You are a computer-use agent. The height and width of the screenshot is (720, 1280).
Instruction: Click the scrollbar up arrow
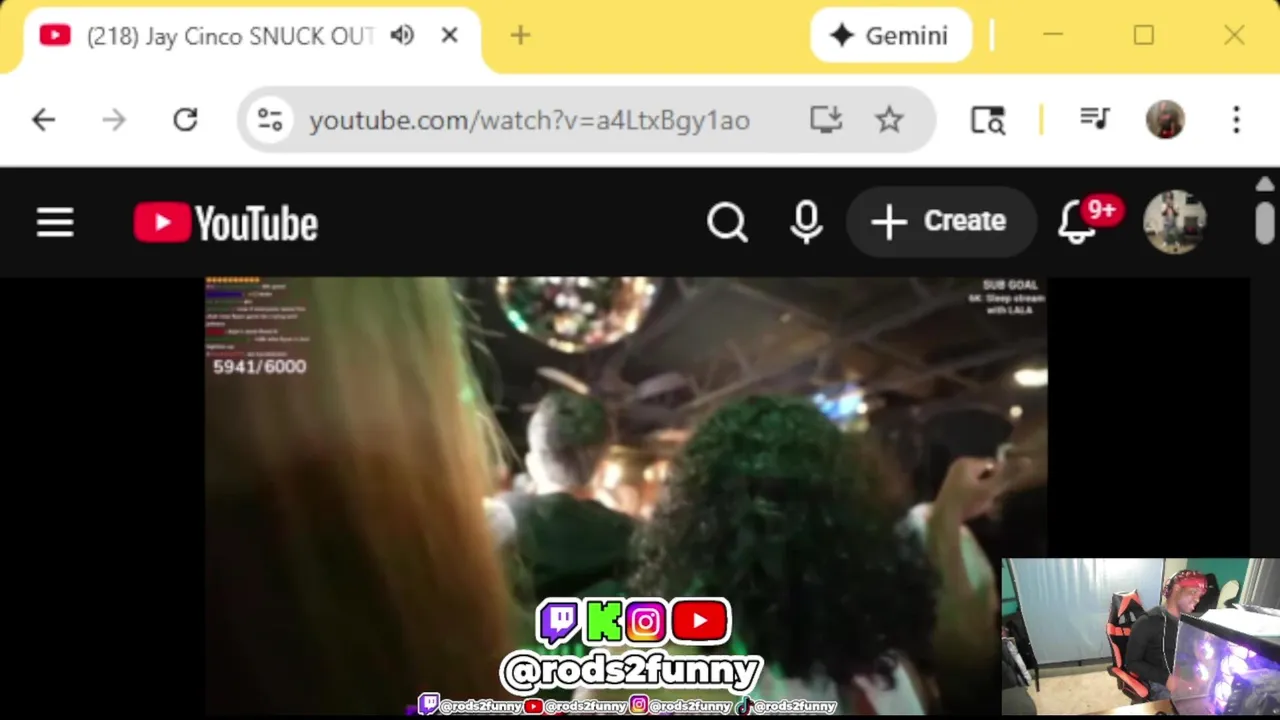(x=1265, y=185)
